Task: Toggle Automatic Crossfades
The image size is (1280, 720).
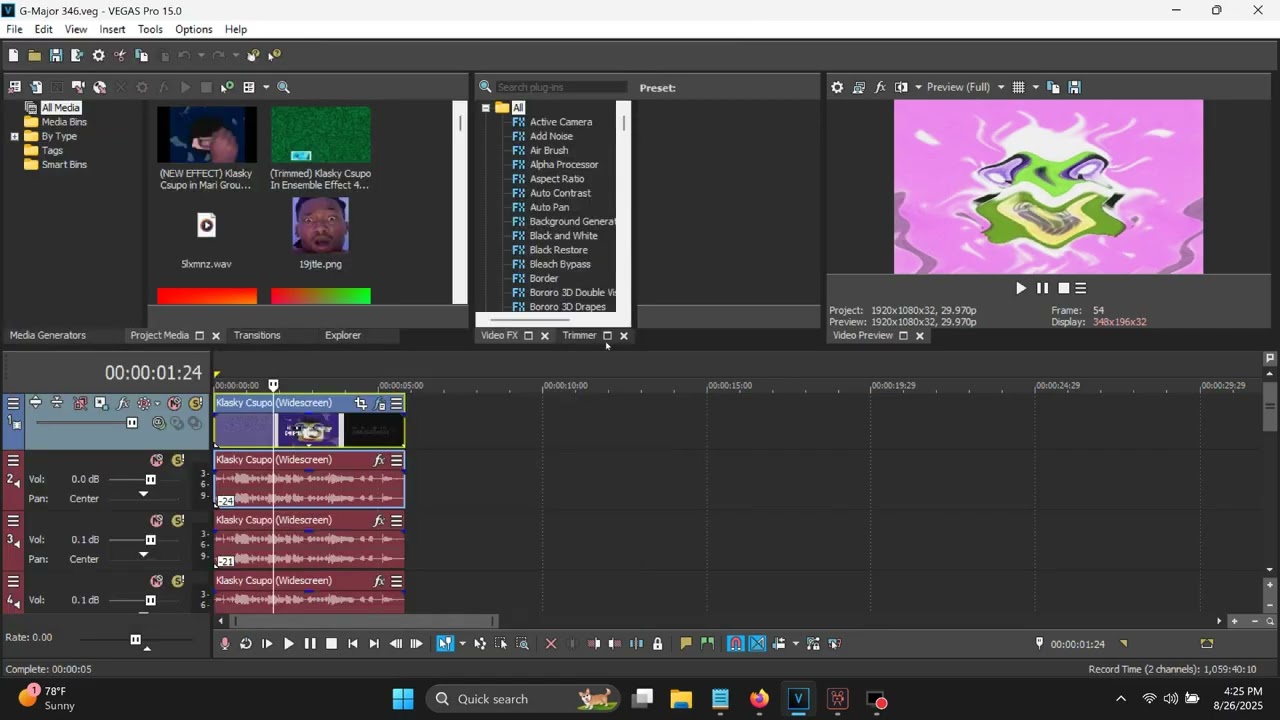Action: (757, 644)
